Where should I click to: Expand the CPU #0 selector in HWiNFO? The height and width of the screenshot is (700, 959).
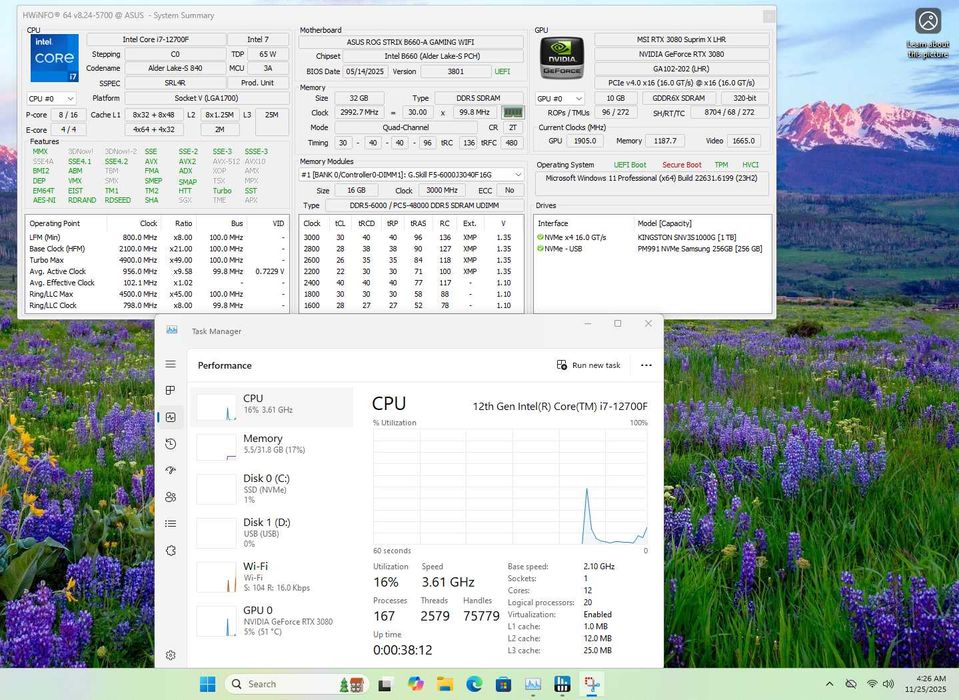pyautogui.click(x=51, y=98)
